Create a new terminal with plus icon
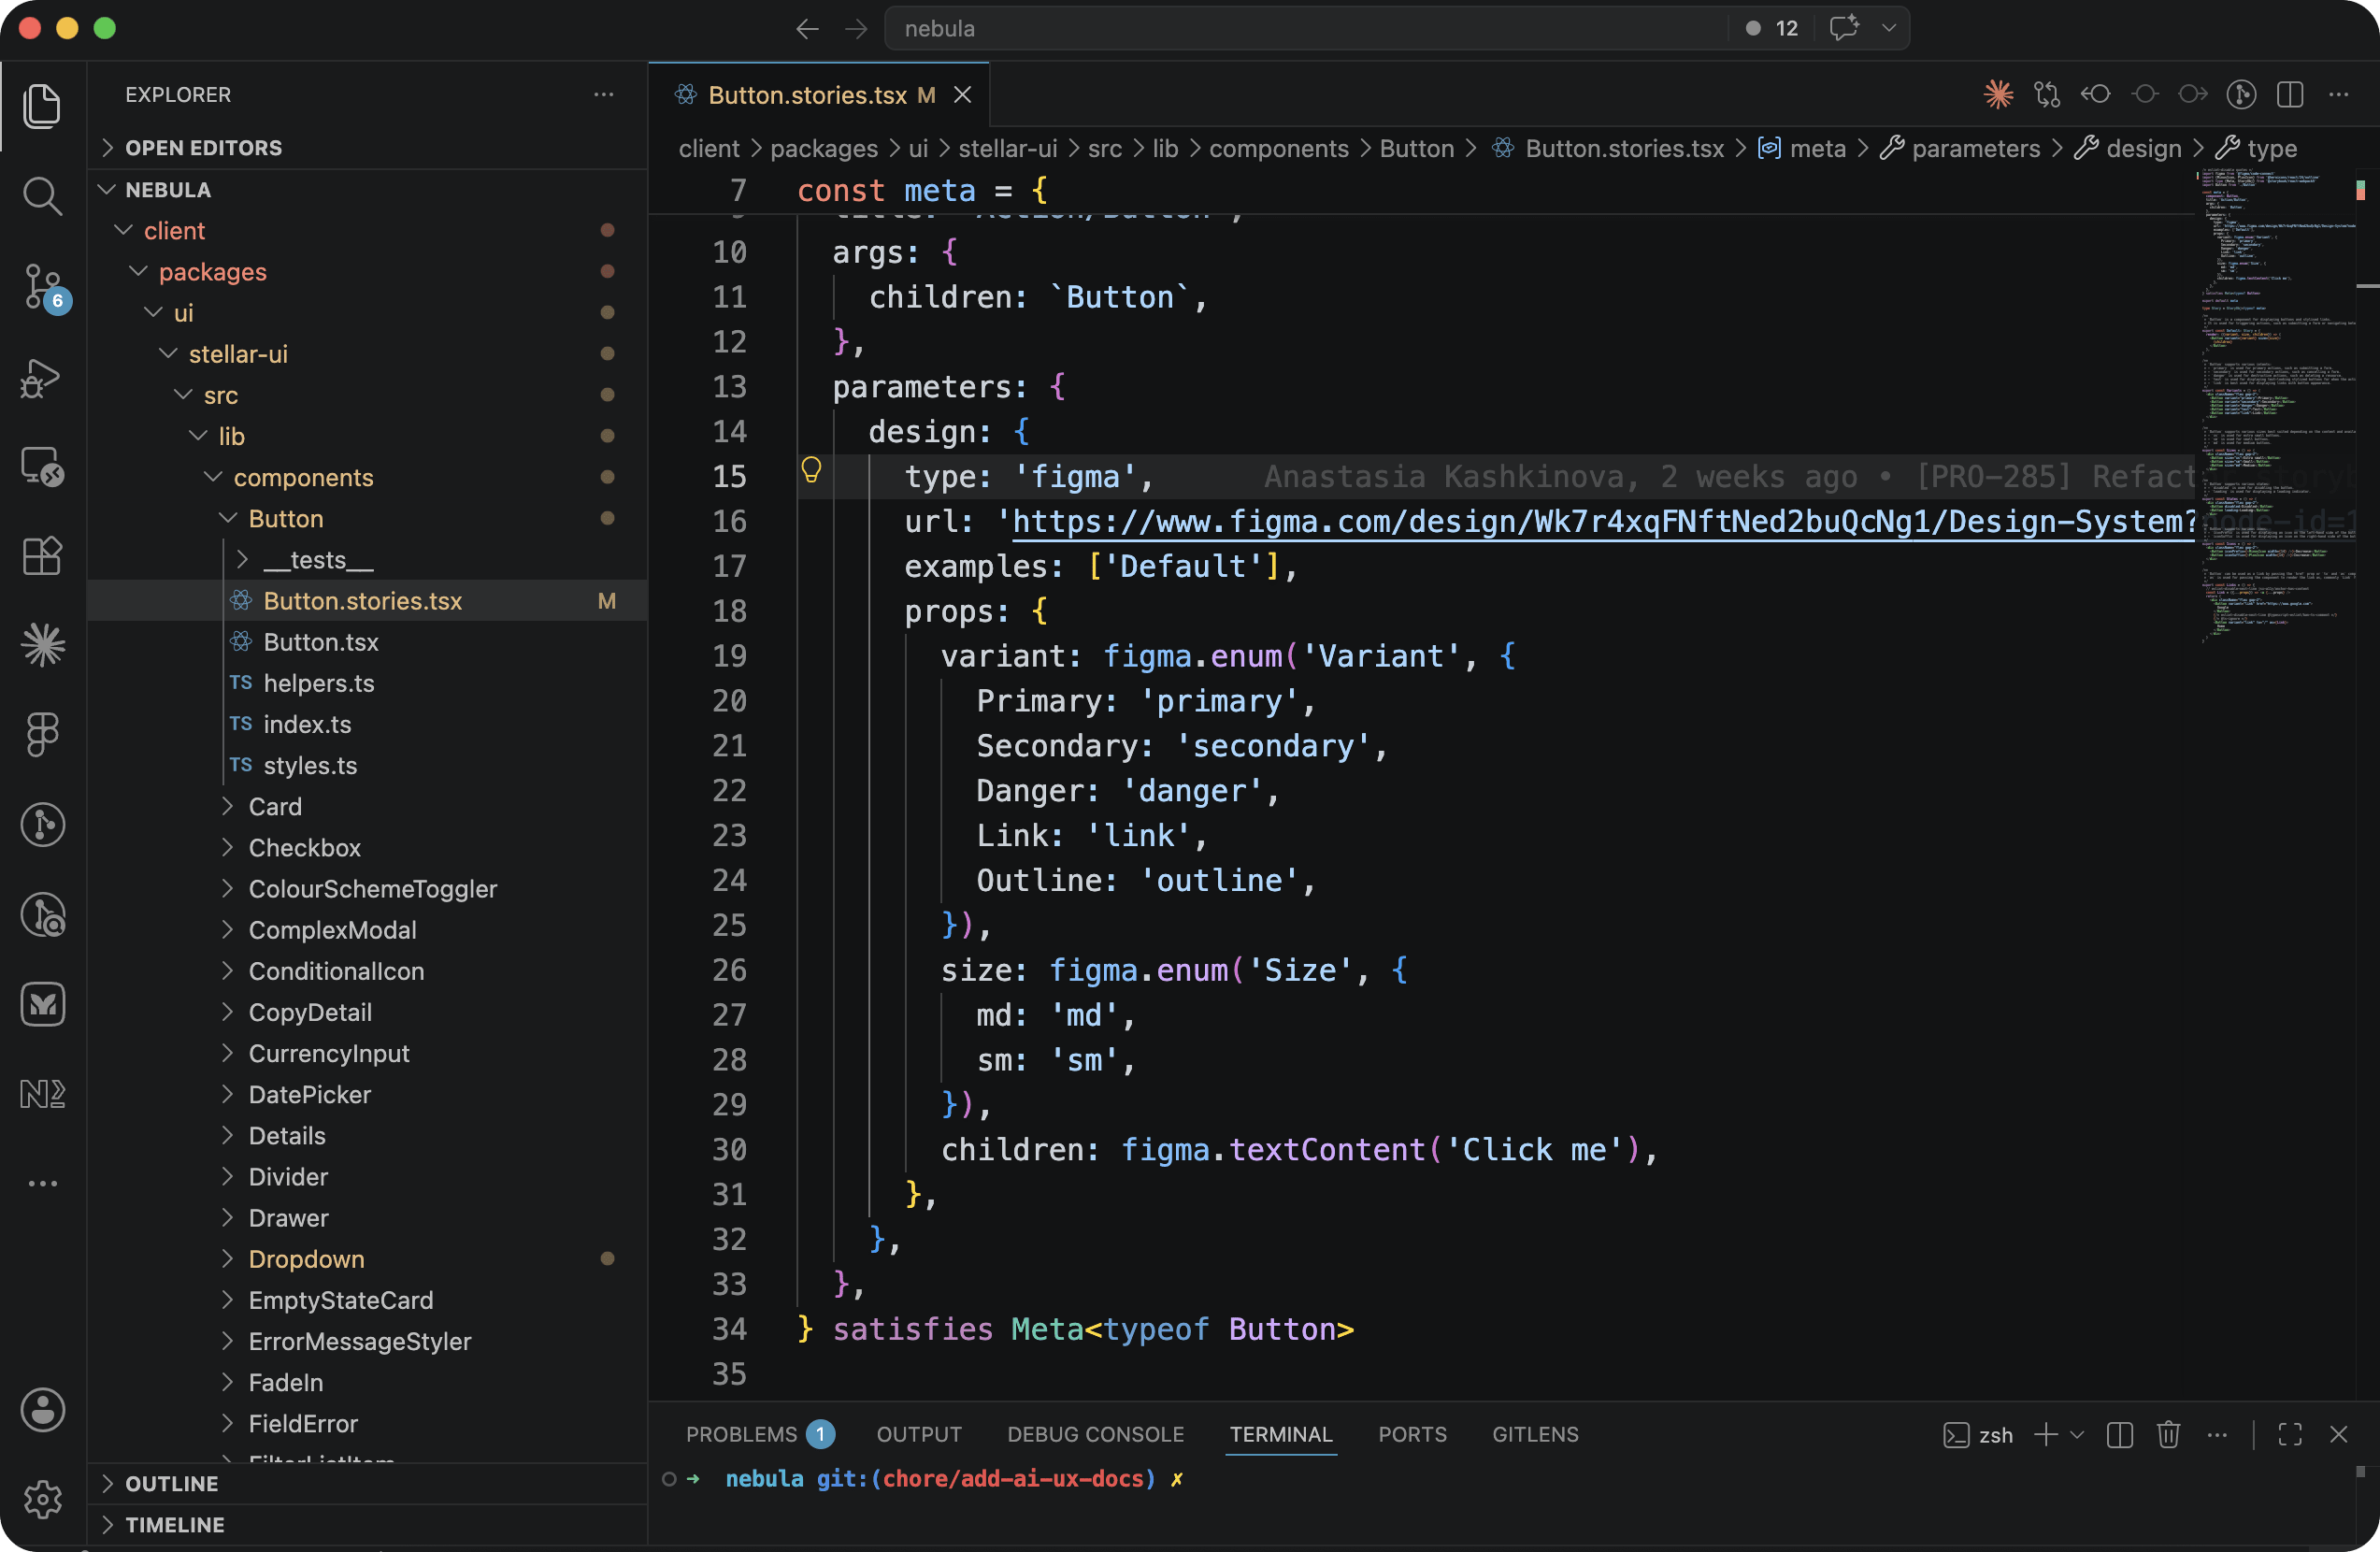The width and height of the screenshot is (2380, 1552). [x=2046, y=1434]
